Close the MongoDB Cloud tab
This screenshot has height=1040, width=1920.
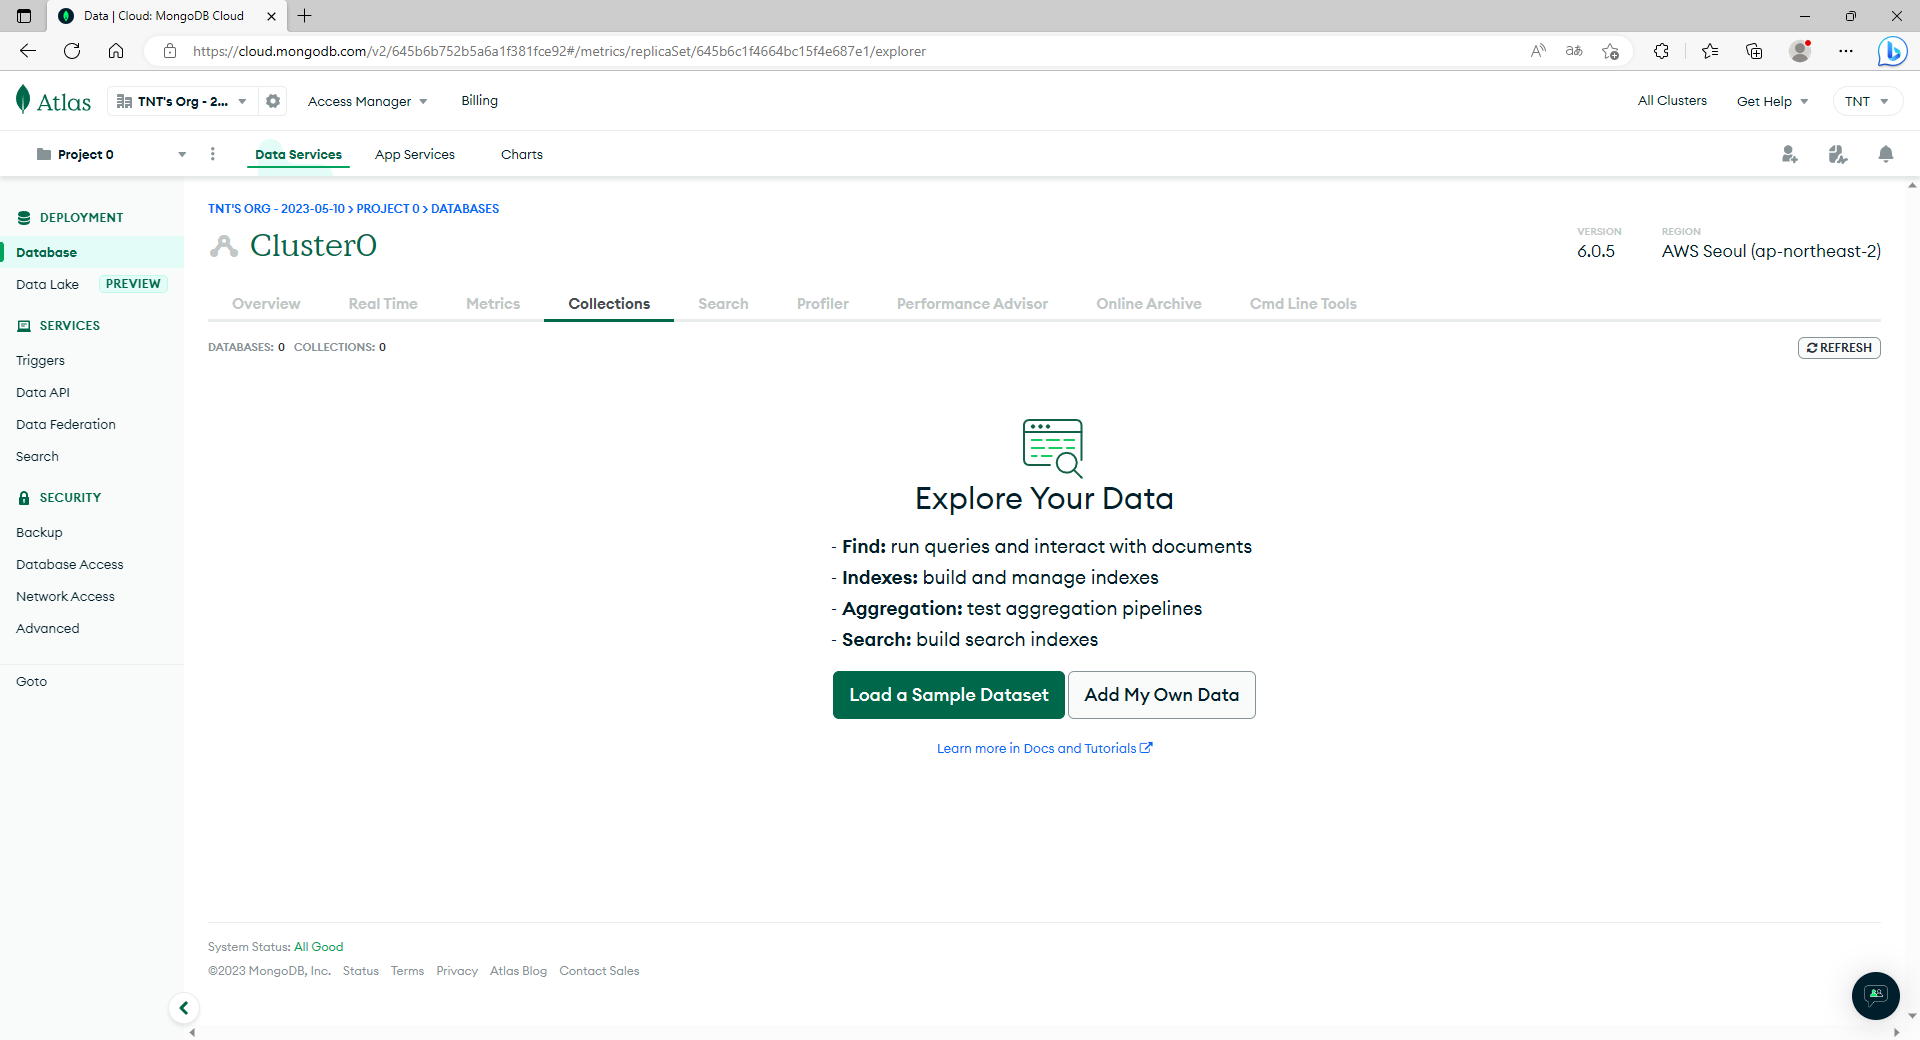point(271,16)
